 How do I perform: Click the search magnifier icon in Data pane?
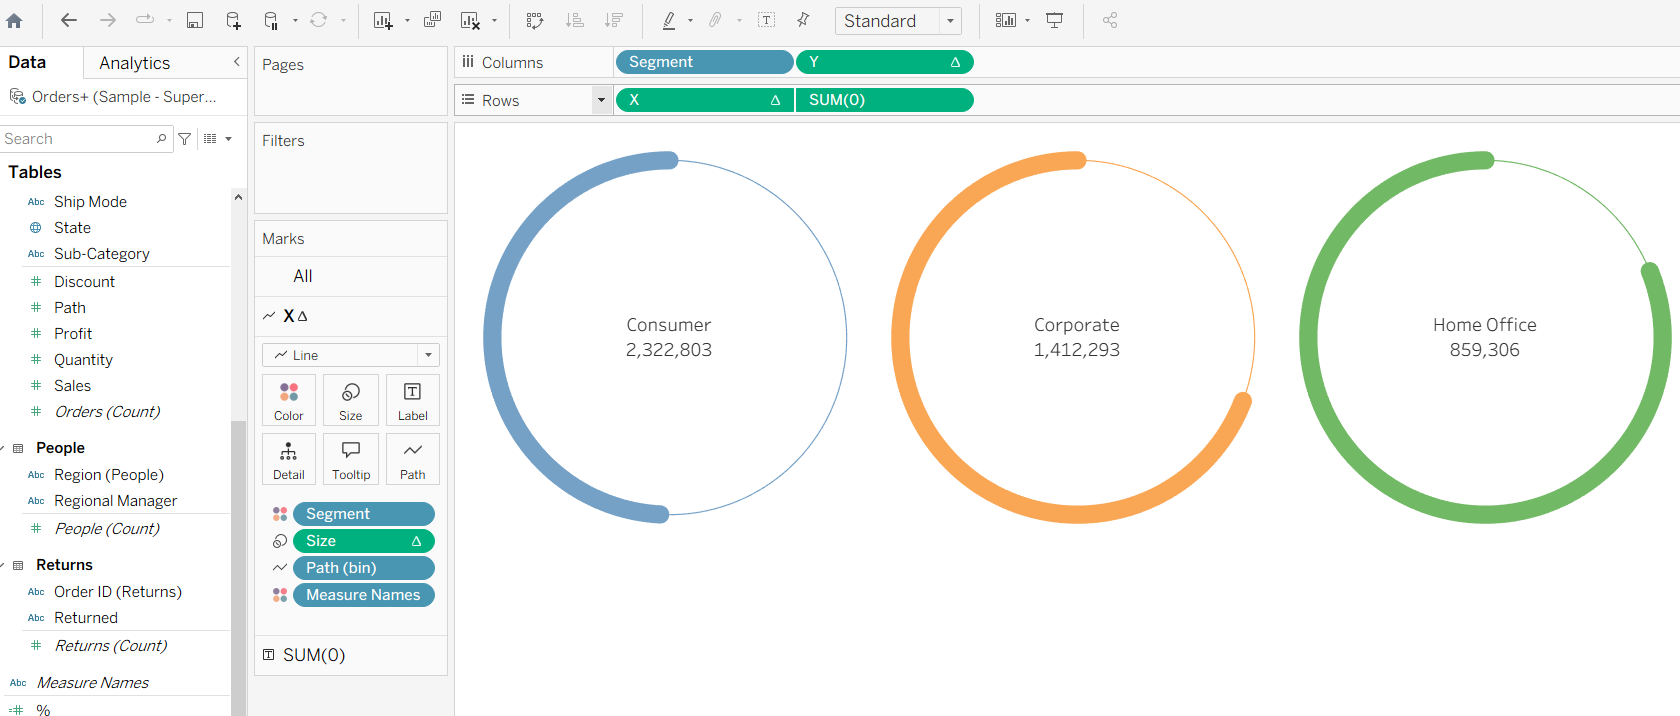tap(161, 139)
